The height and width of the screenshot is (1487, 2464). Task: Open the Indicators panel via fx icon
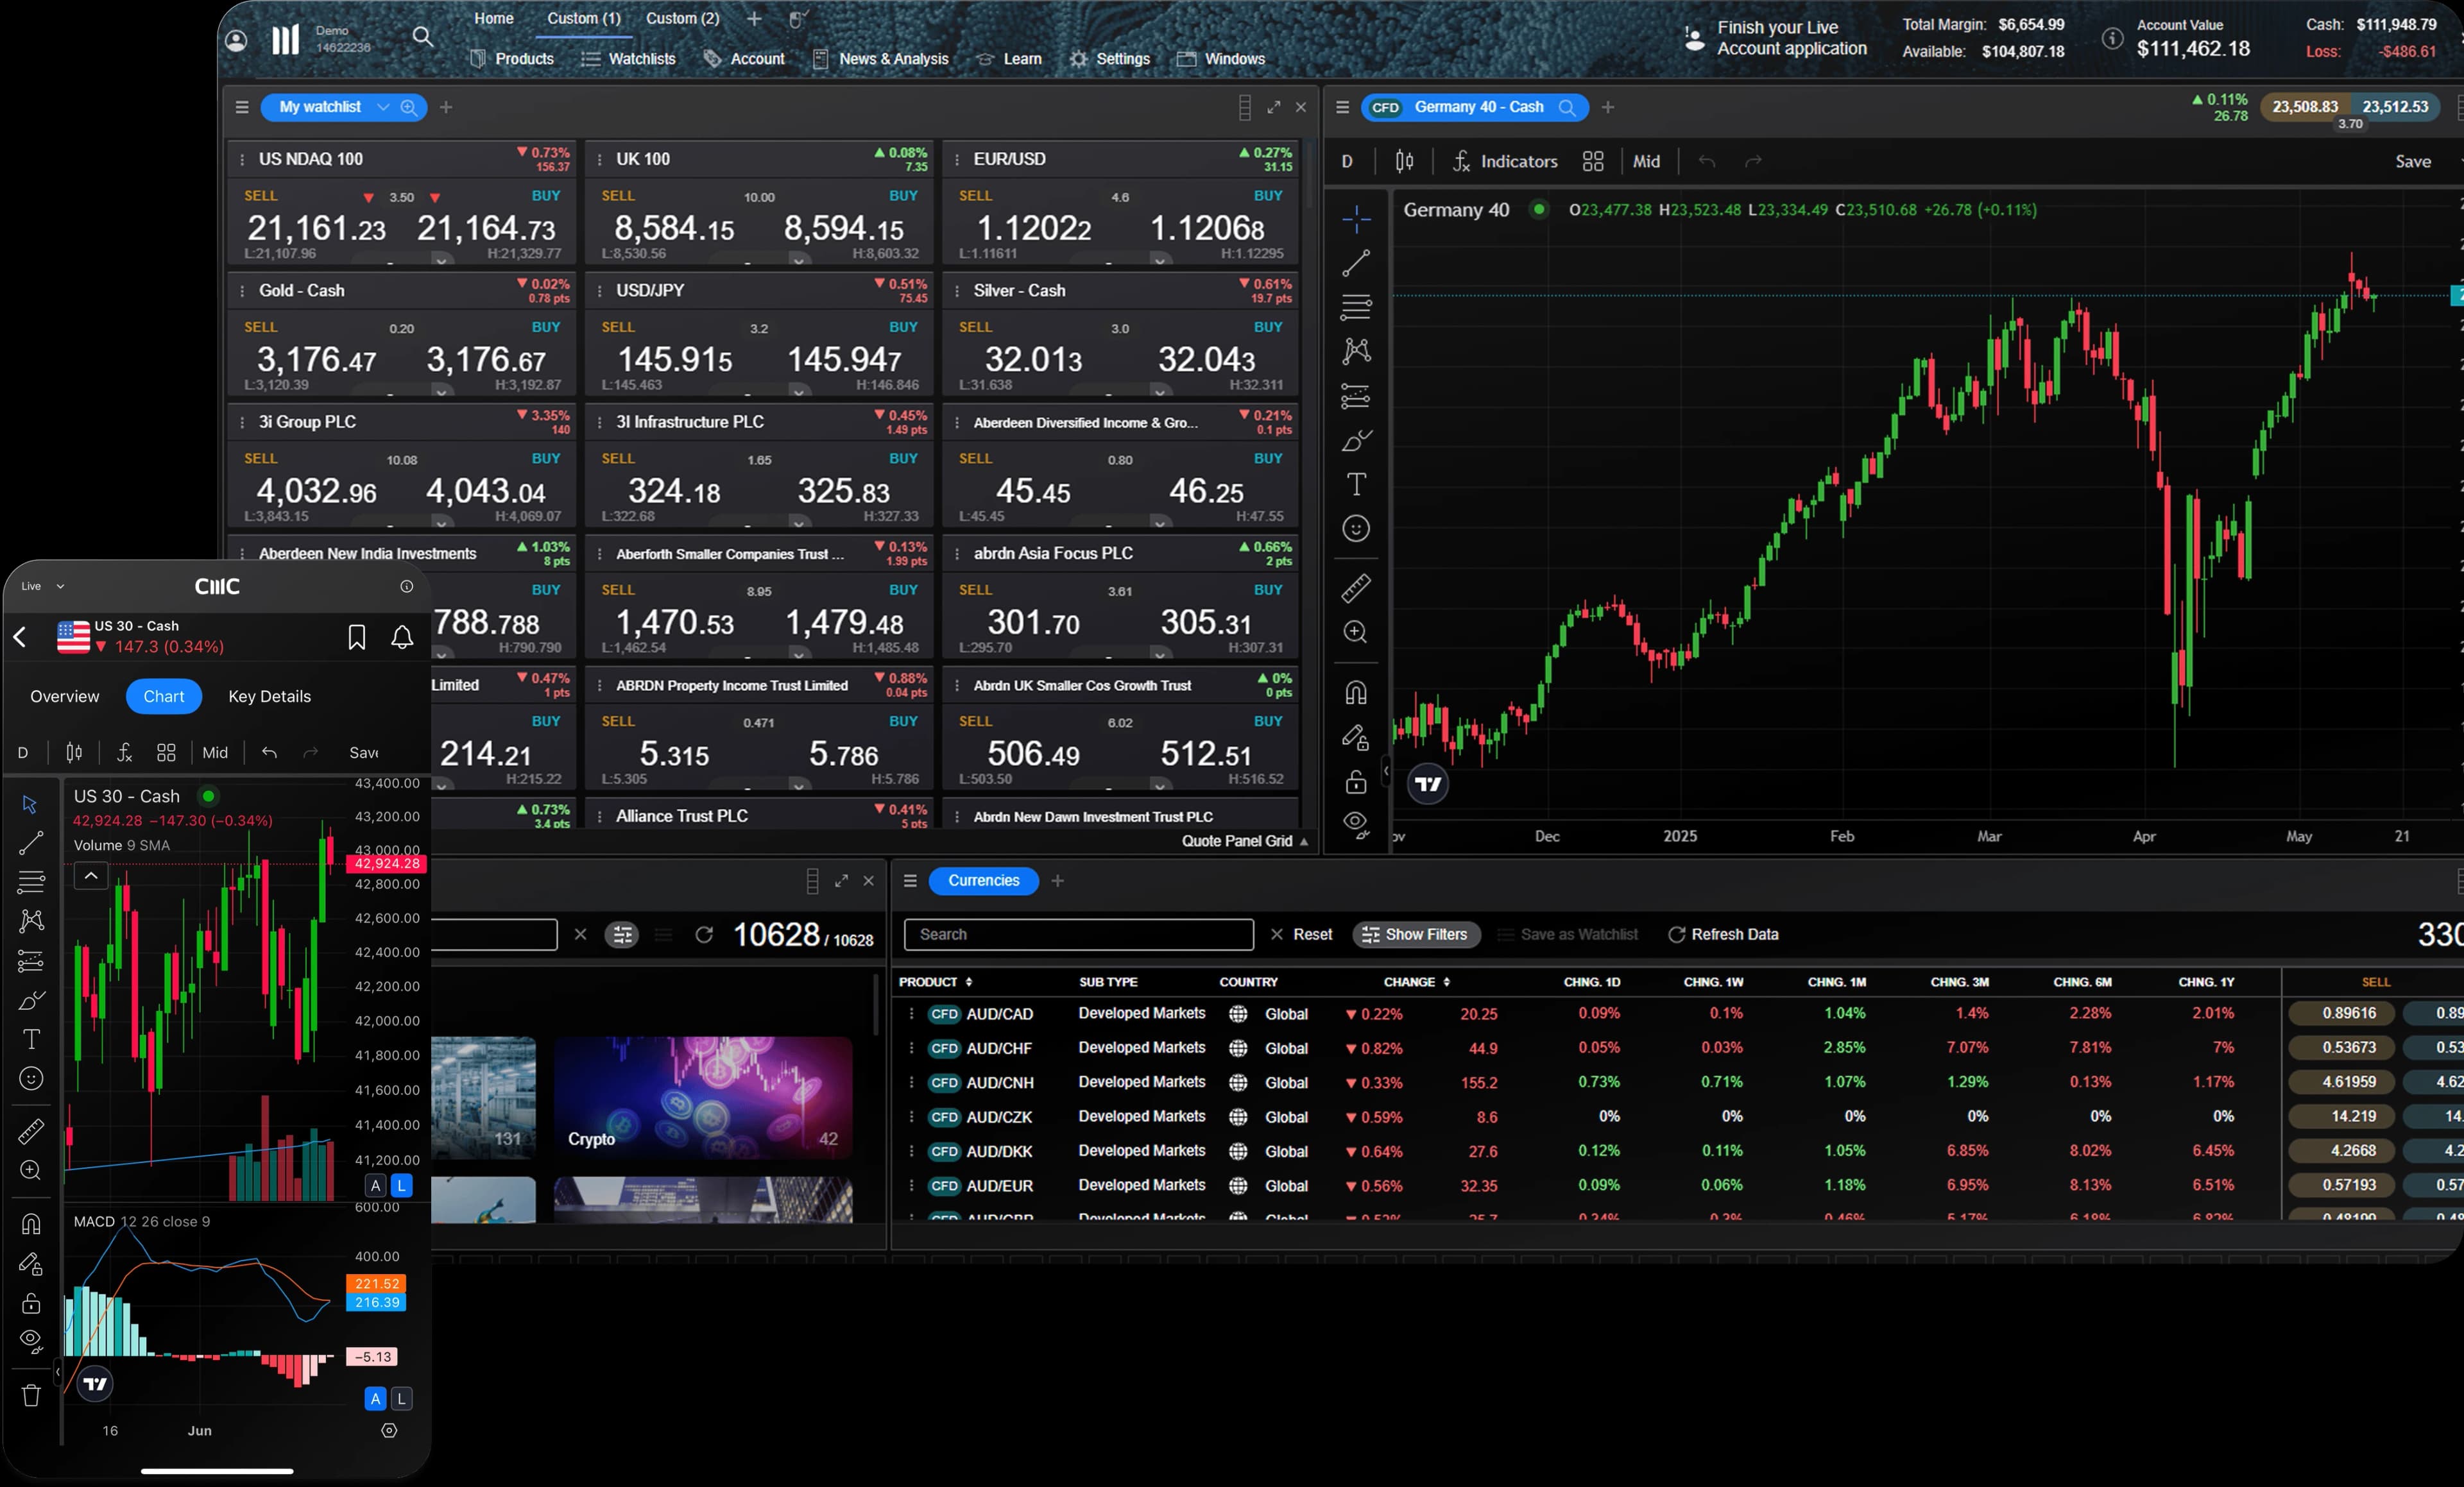(1460, 161)
